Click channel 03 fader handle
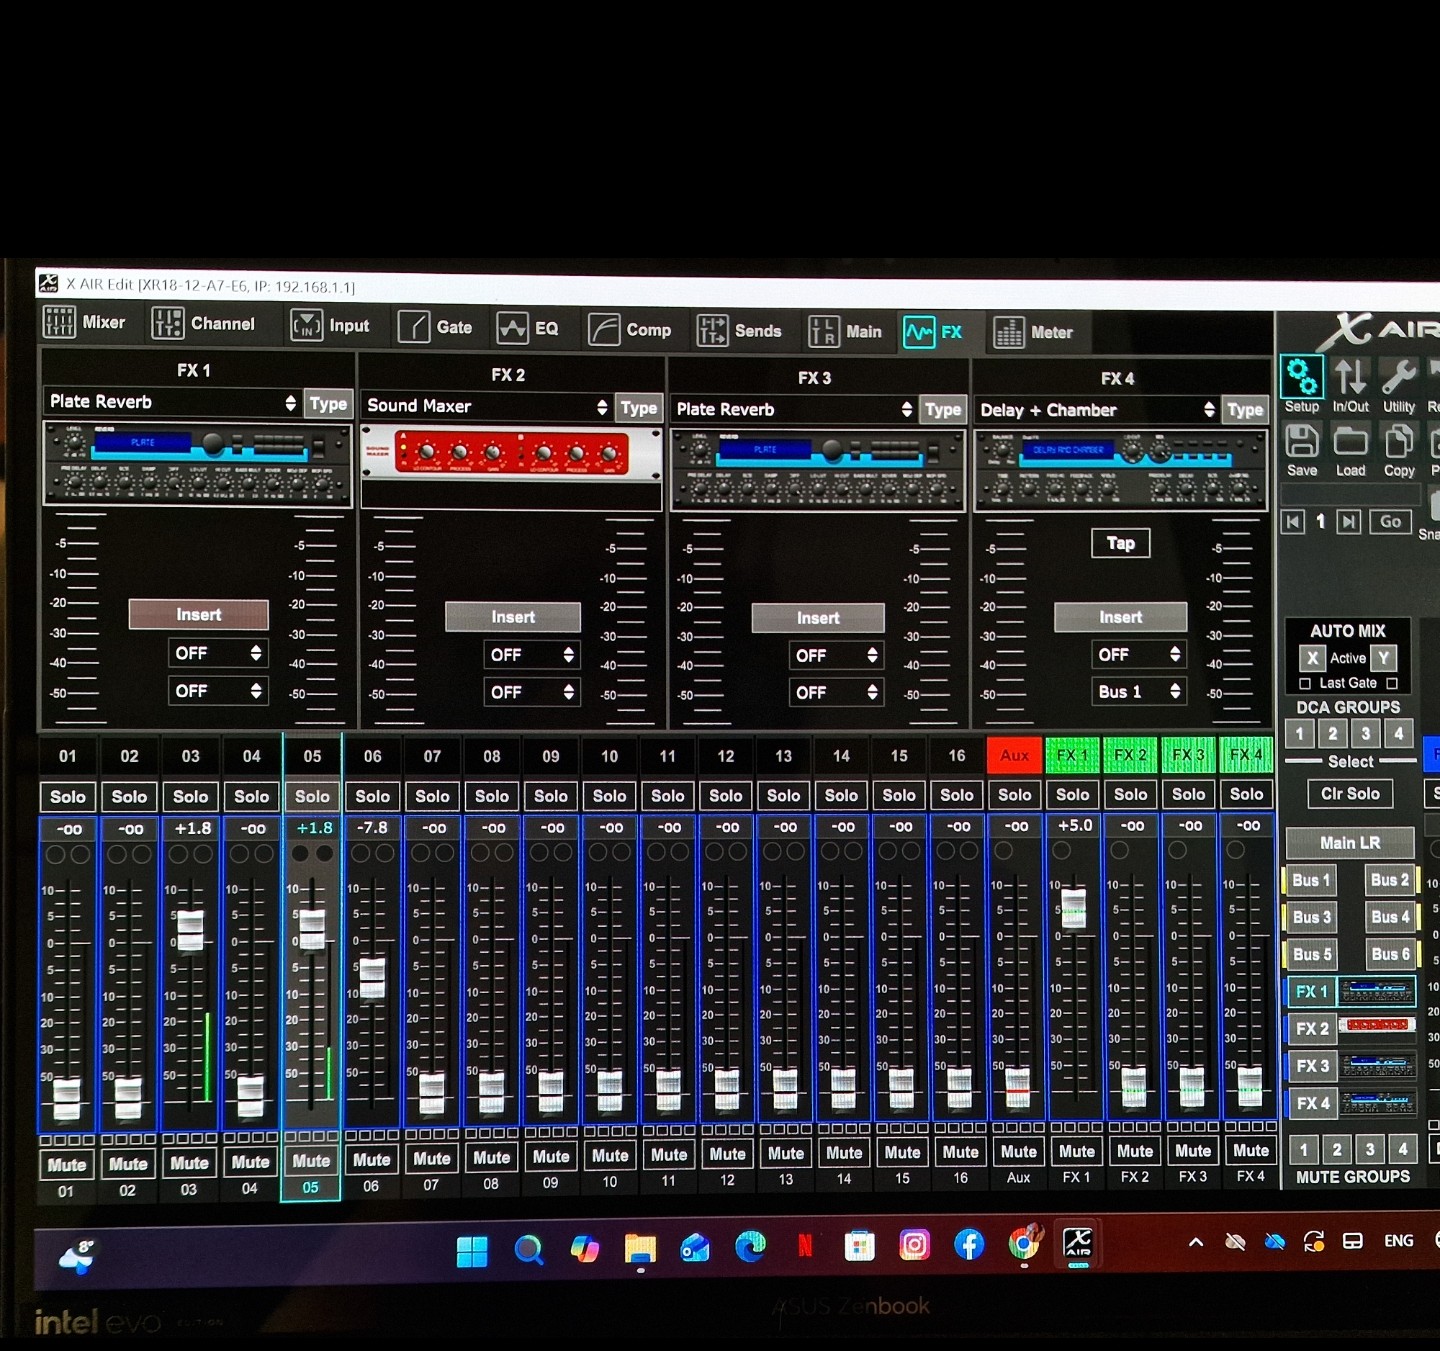The width and height of the screenshot is (1440, 1351). click(190, 930)
